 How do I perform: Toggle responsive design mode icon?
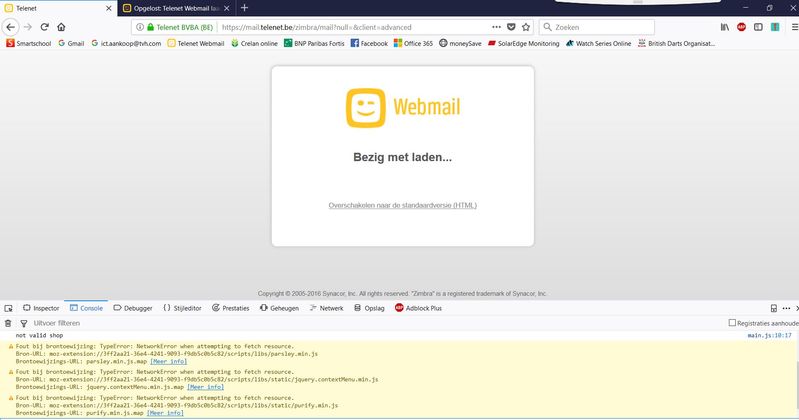(774, 308)
